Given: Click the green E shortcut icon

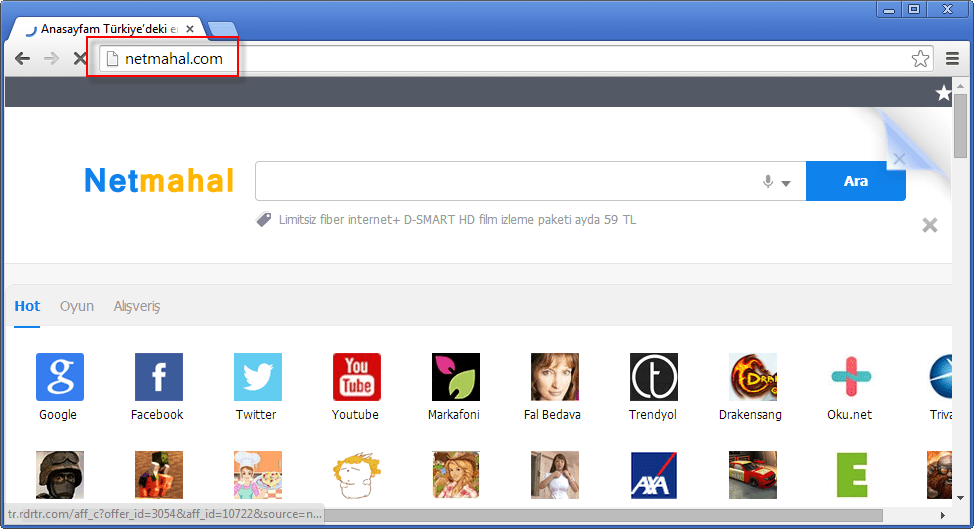Looking at the screenshot, I should 852,475.
